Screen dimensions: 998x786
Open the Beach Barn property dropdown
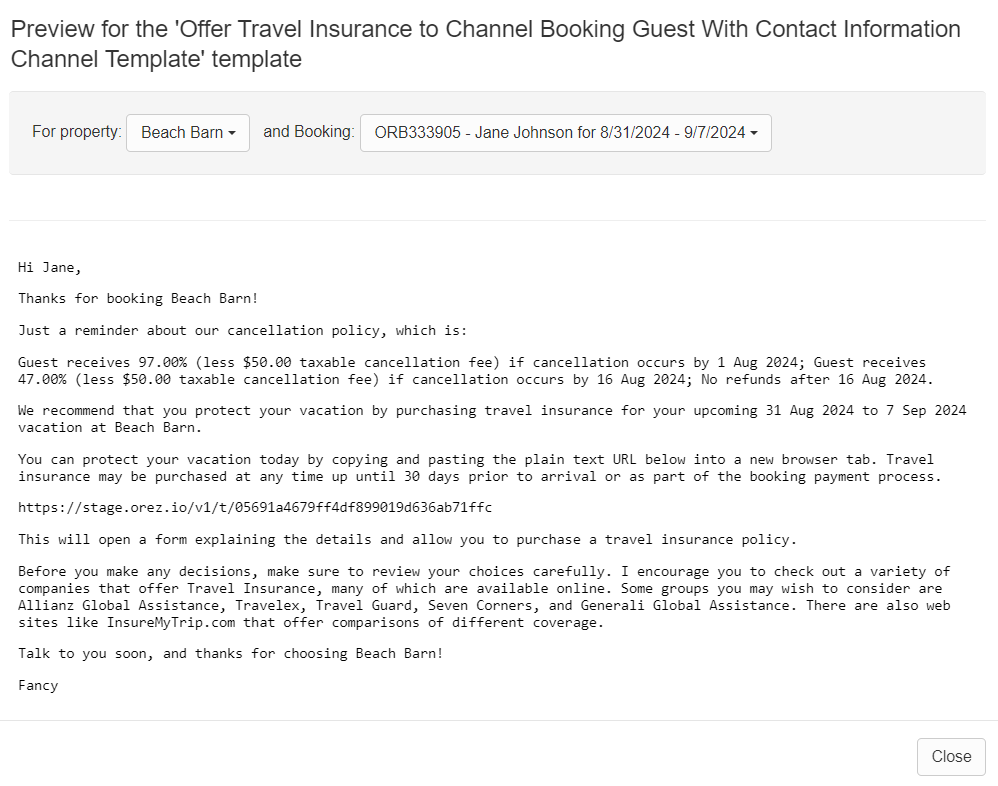coord(188,133)
